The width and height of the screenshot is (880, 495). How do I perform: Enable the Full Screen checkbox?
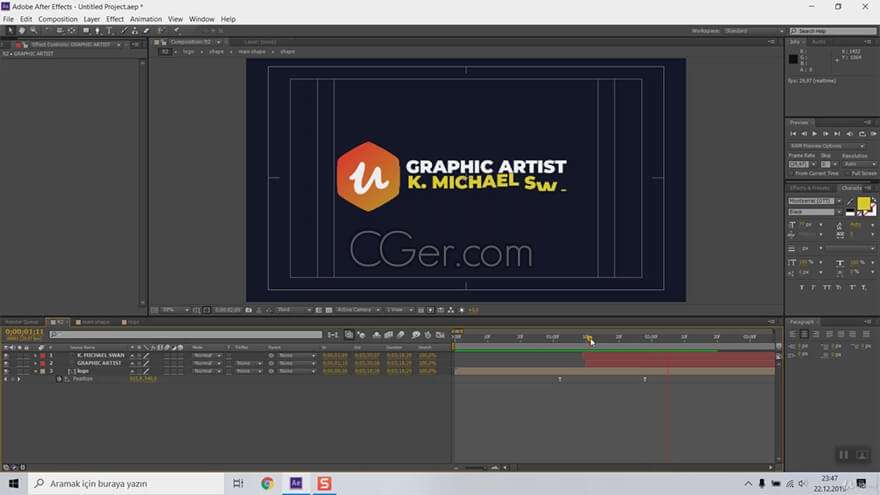[x=847, y=173]
